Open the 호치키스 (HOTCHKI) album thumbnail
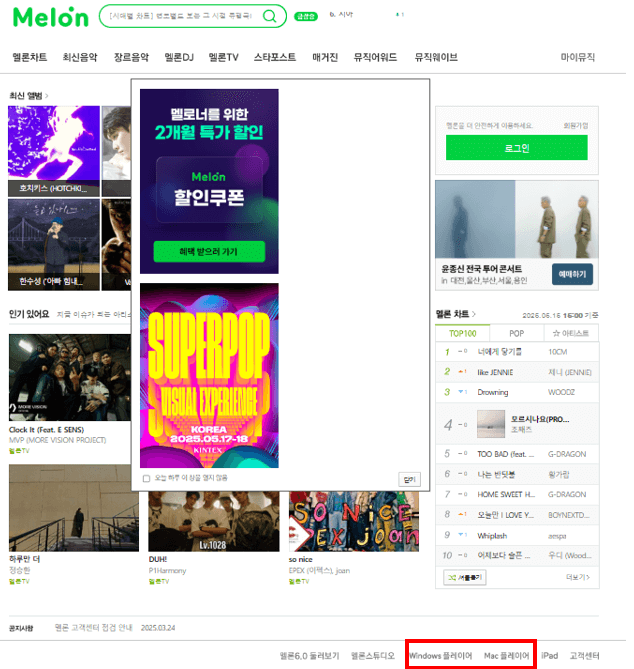The width and height of the screenshot is (634, 669). point(54,151)
